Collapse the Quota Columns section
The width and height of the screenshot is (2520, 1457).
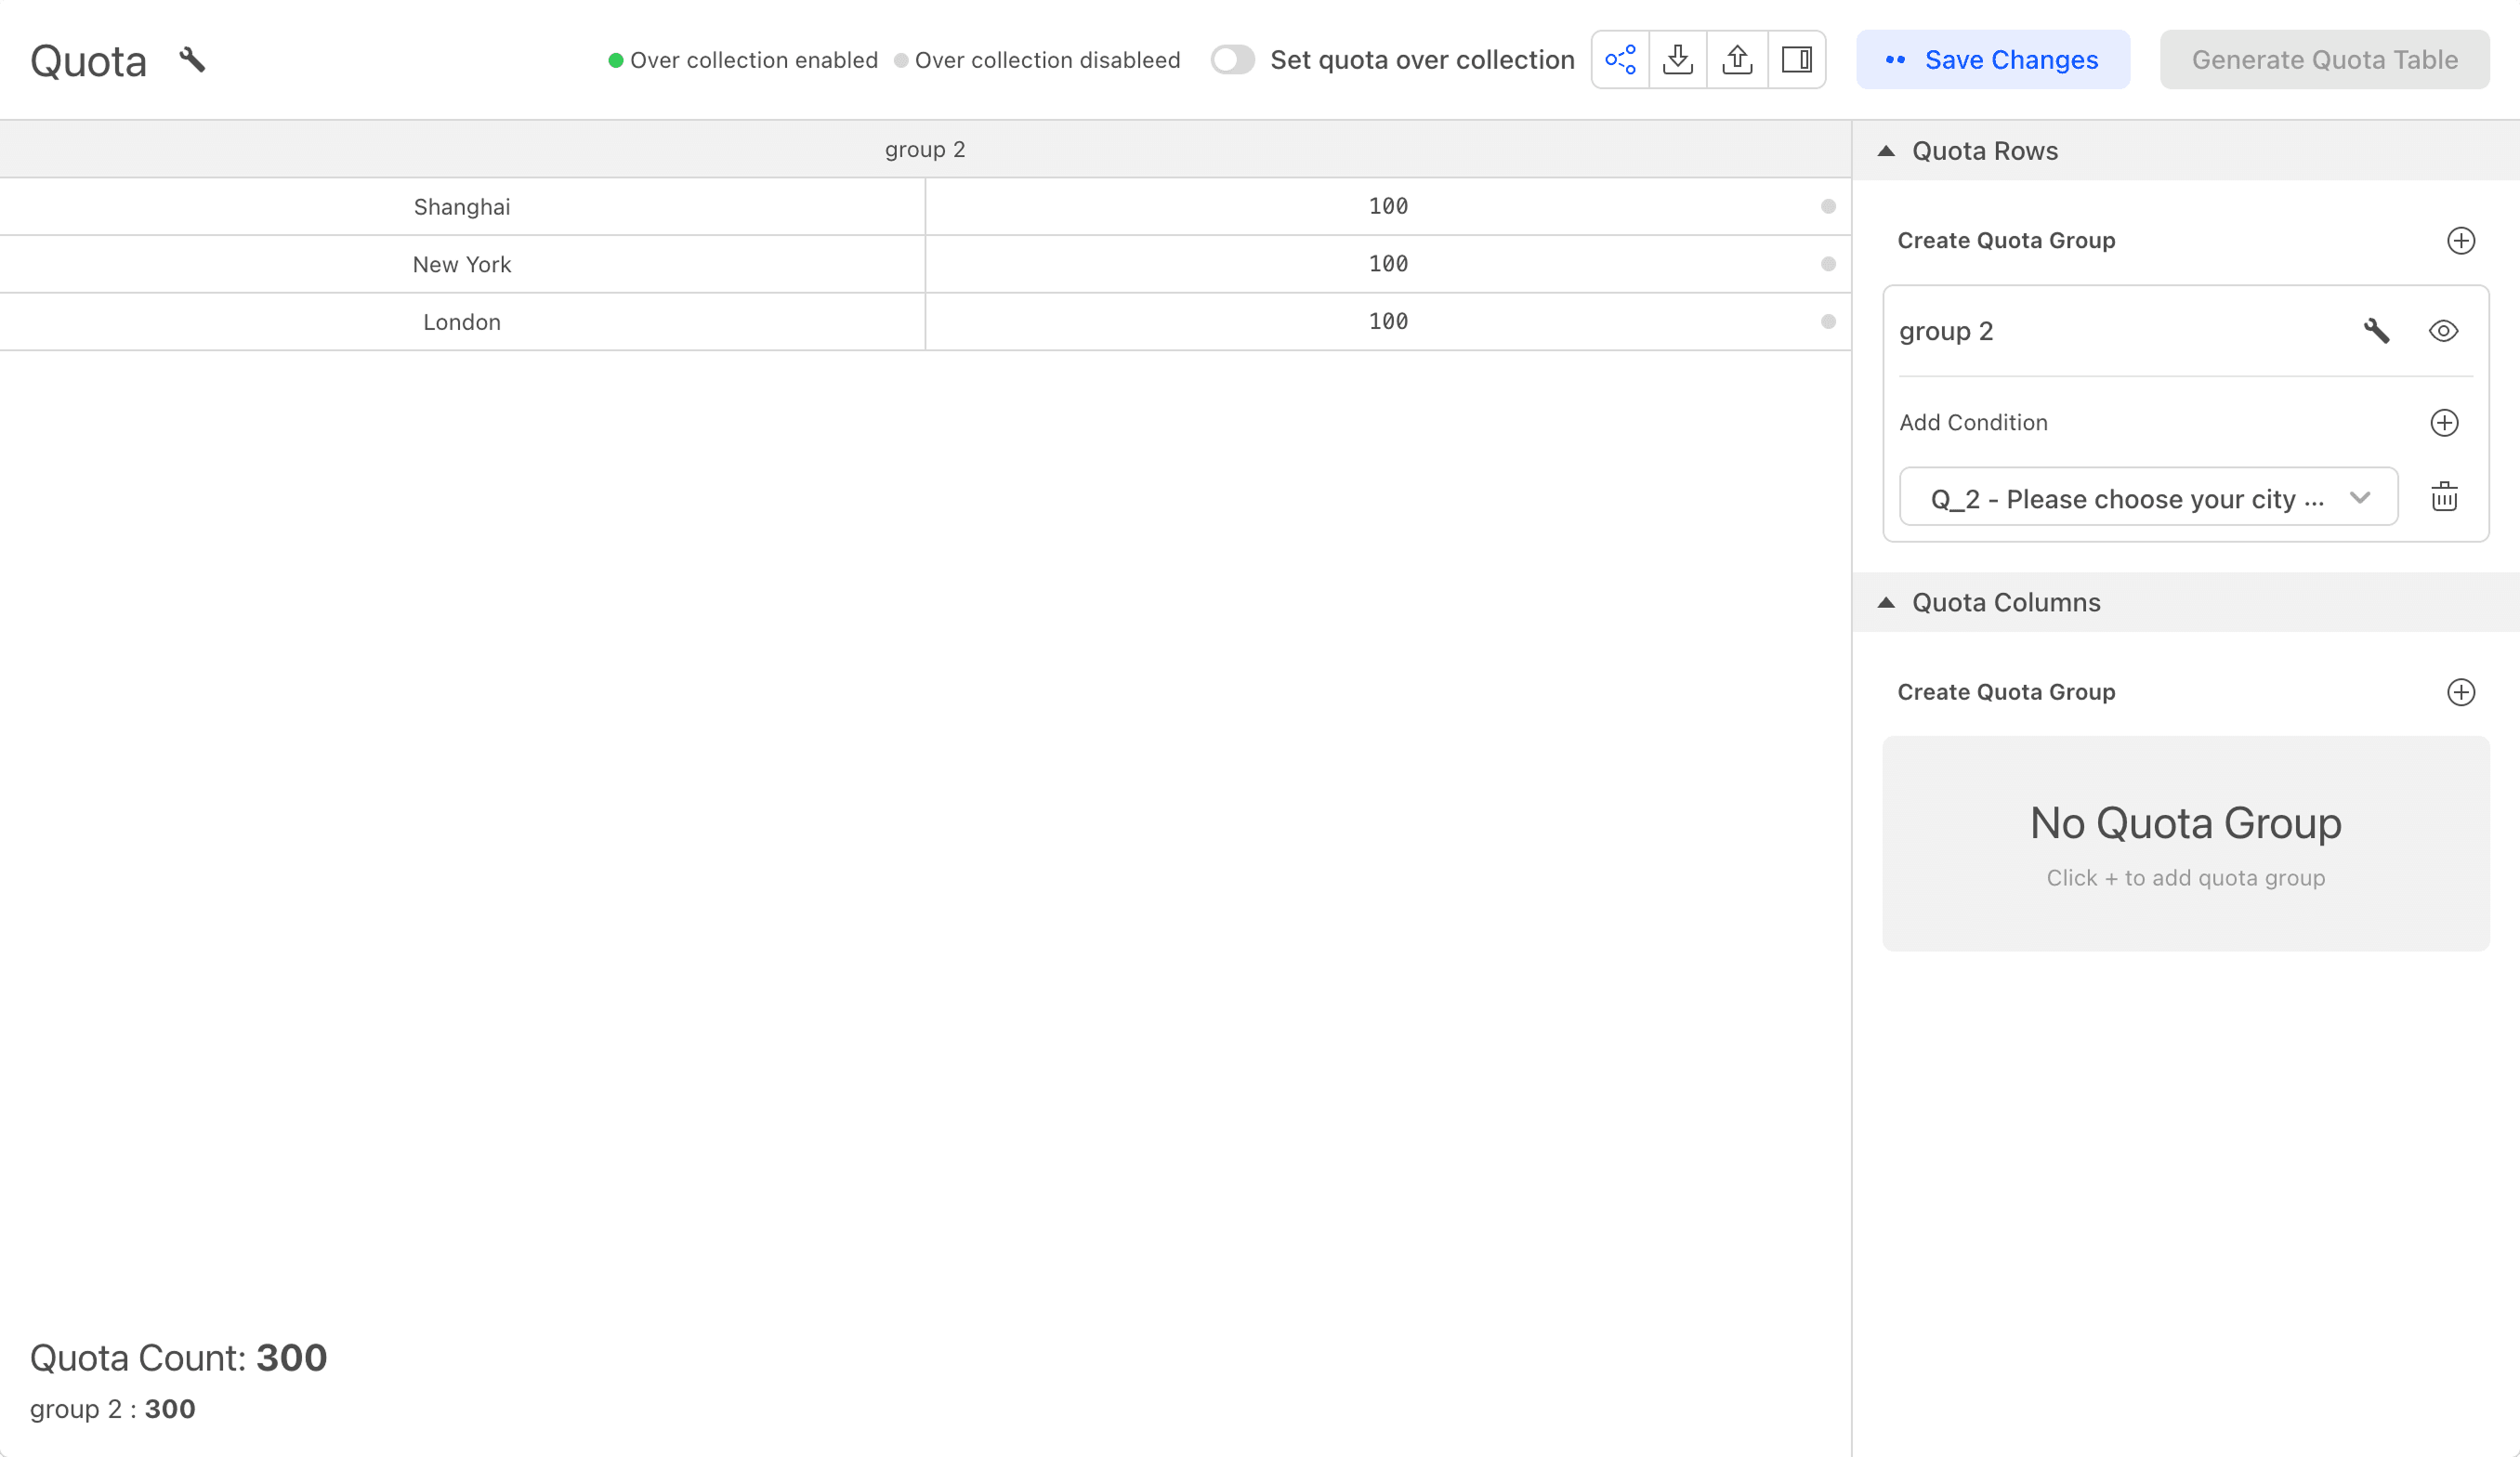point(1886,603)
